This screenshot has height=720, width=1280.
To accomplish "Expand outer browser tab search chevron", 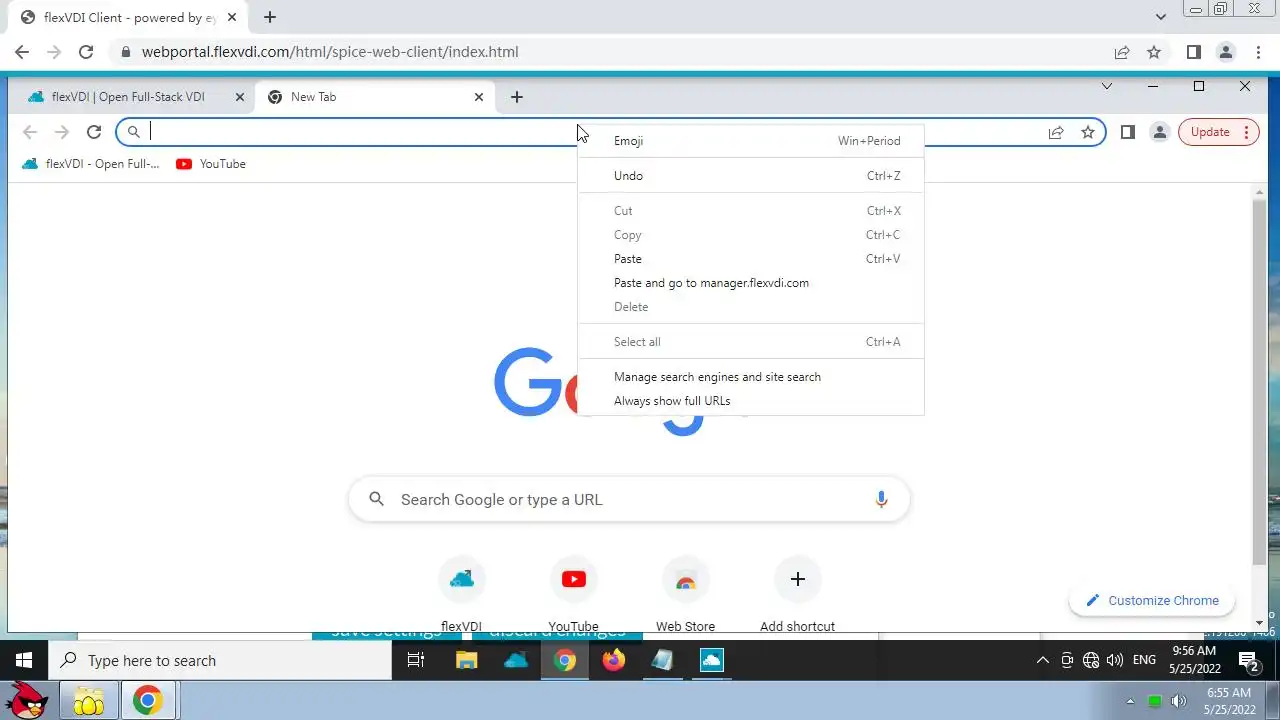I will 1161,17.
